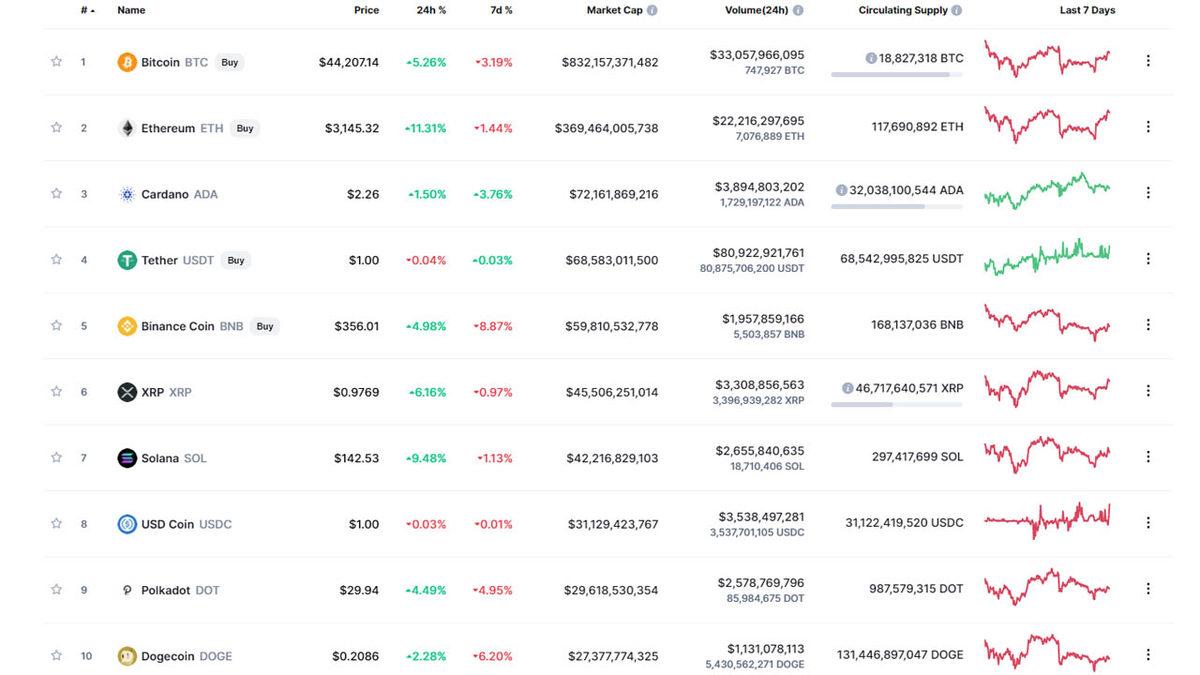Click the XRP logo icon
Viewport: 1200px width, 675px height.
pos(126,391)
